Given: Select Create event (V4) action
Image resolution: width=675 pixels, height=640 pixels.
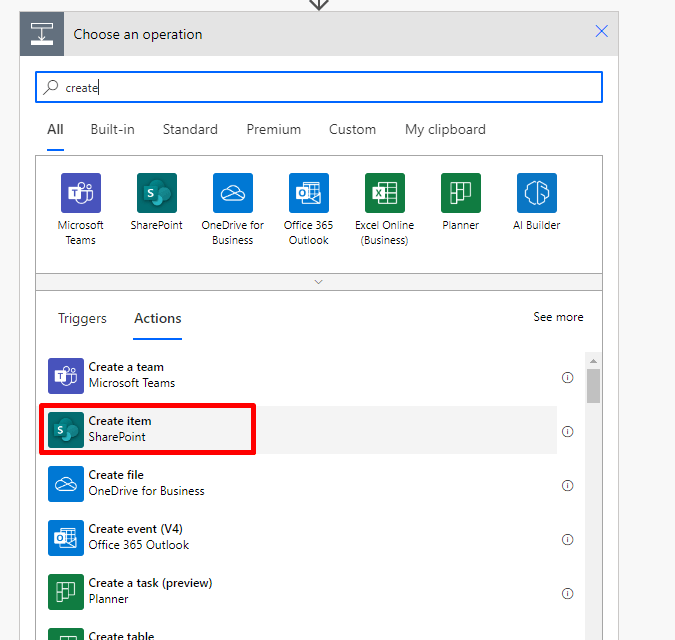Looking at the screenshot, I should tap(136, 537).
